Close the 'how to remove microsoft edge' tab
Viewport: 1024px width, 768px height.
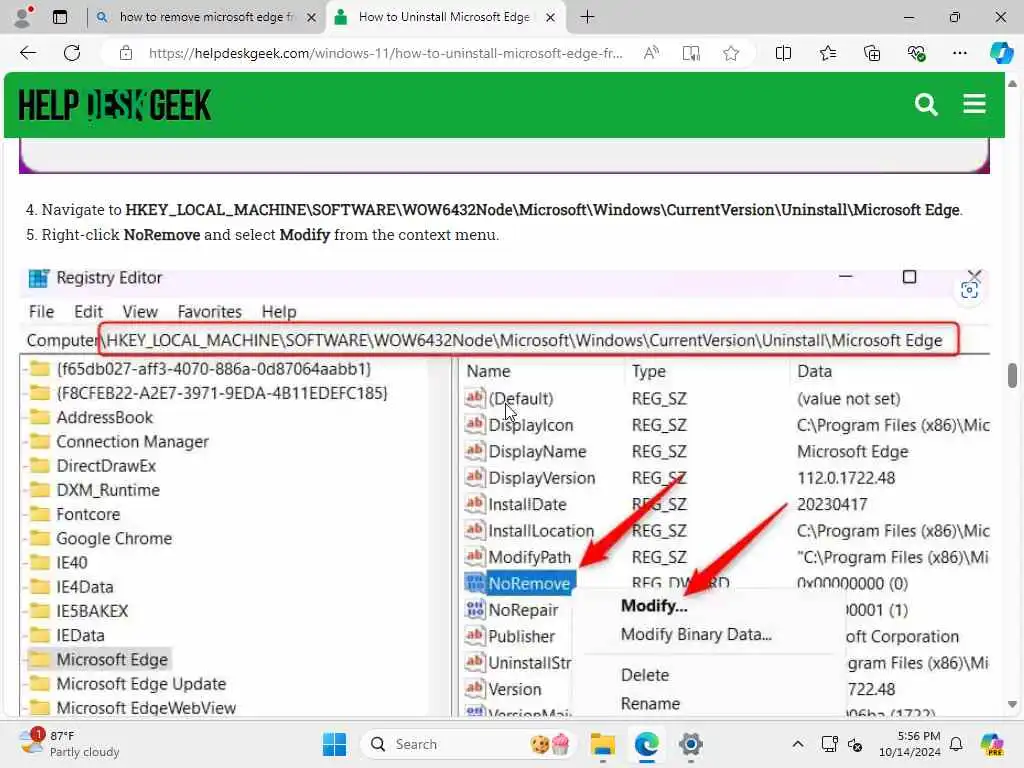[312, 18]
